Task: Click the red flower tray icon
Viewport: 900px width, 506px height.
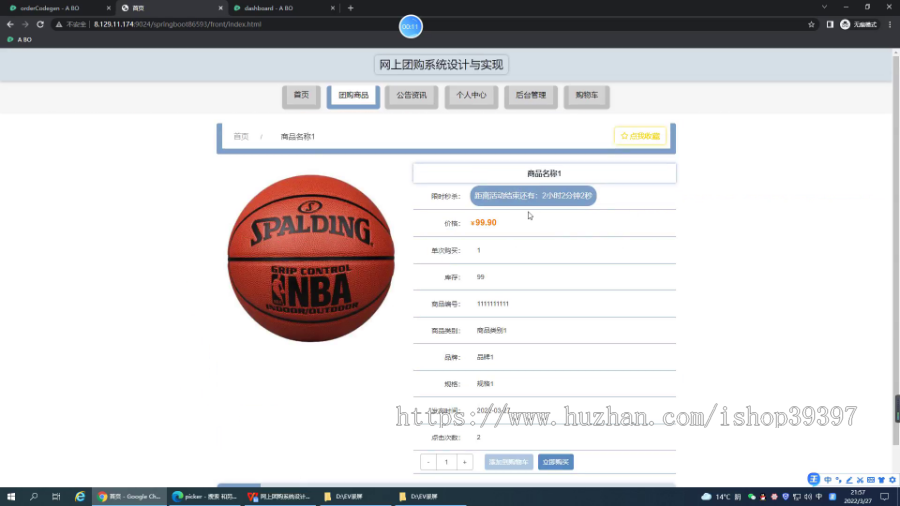Action: point(774,497)
